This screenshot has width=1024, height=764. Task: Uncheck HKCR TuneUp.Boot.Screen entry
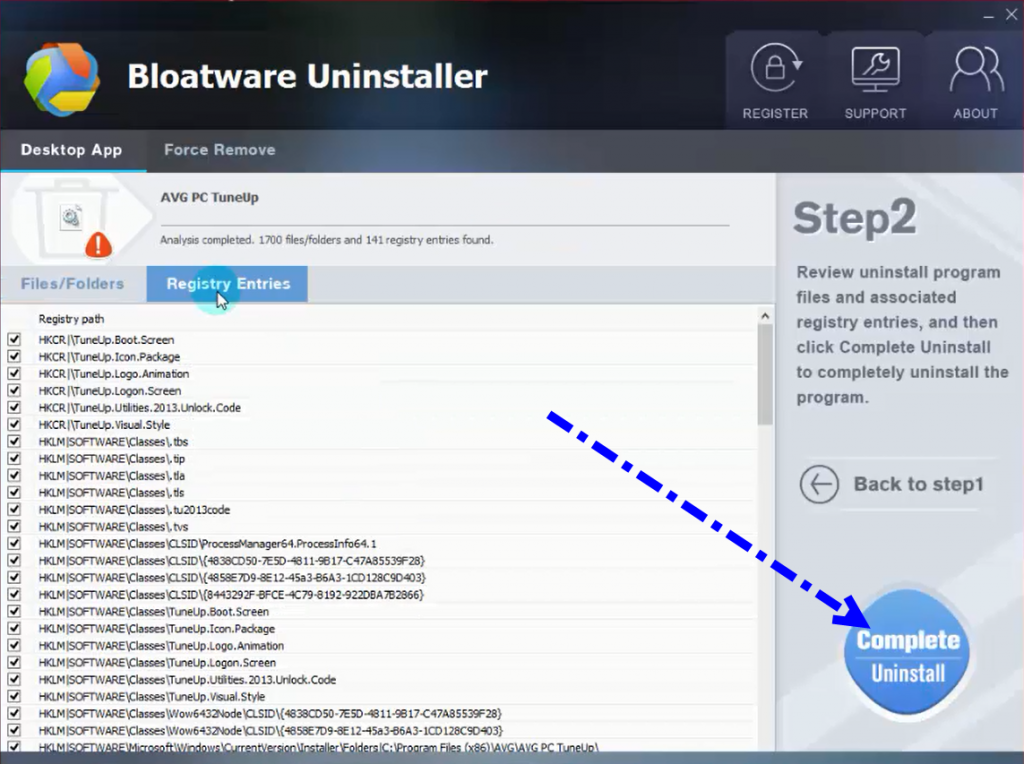(x=14, y=340)
